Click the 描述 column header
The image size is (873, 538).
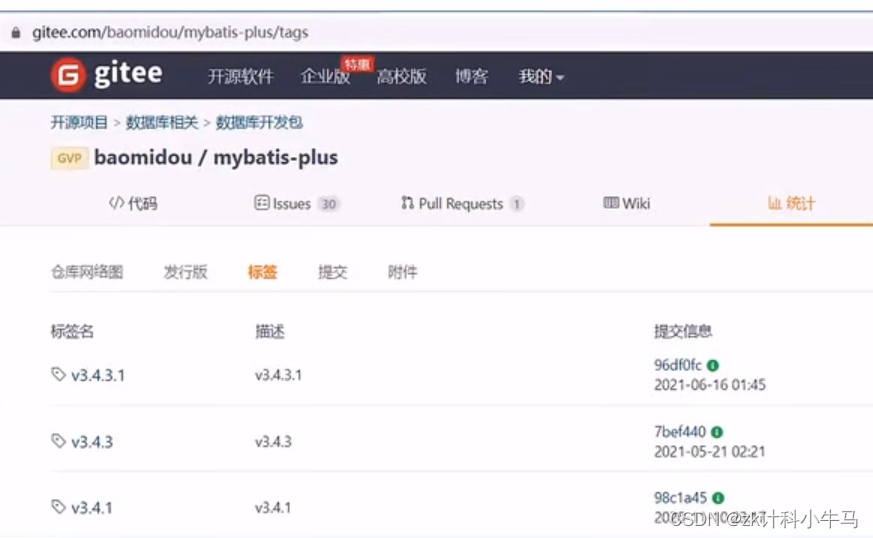click(x=270, y=331)
